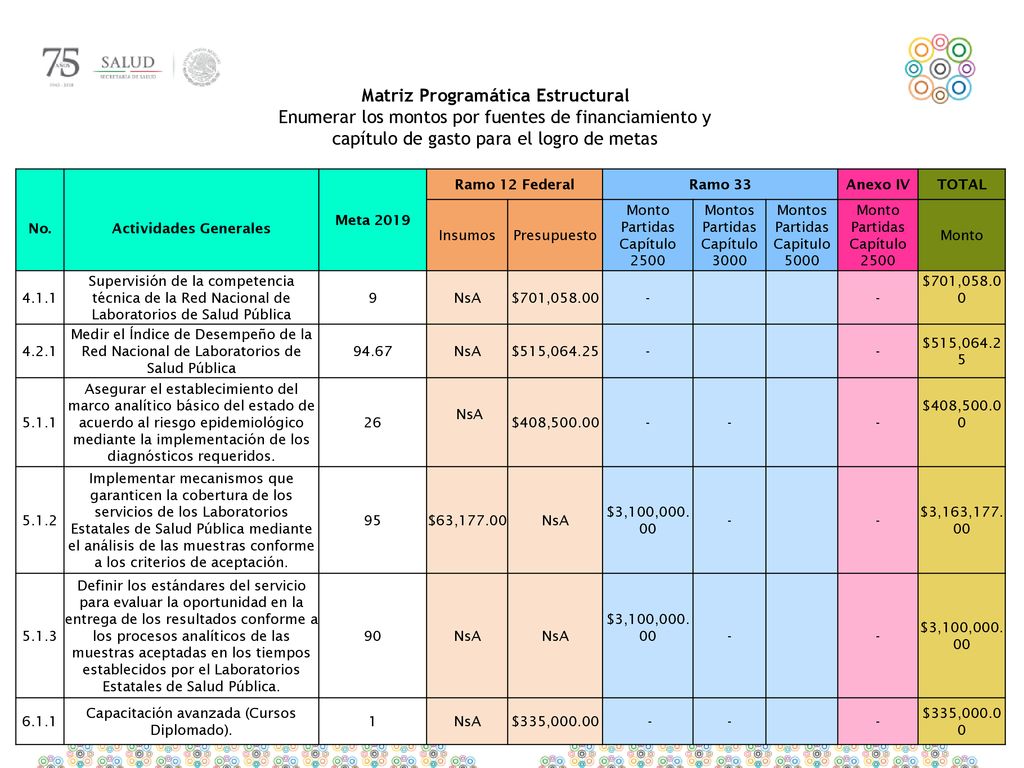Click row number 5.1.1
Image resolution: width=1024 pixels, height=768 pixels.
pos(39,423)
